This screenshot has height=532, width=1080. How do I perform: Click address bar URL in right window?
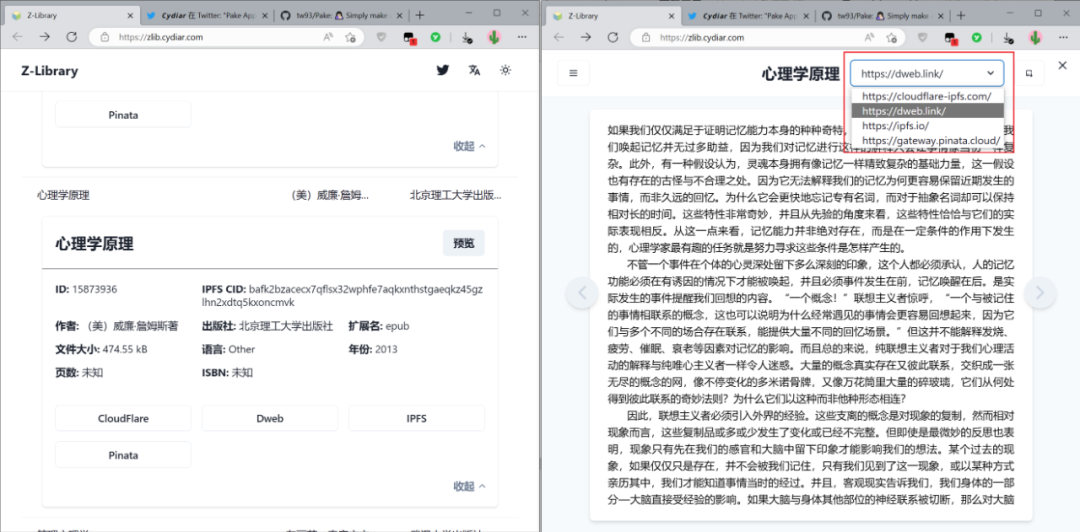point(702,38)
